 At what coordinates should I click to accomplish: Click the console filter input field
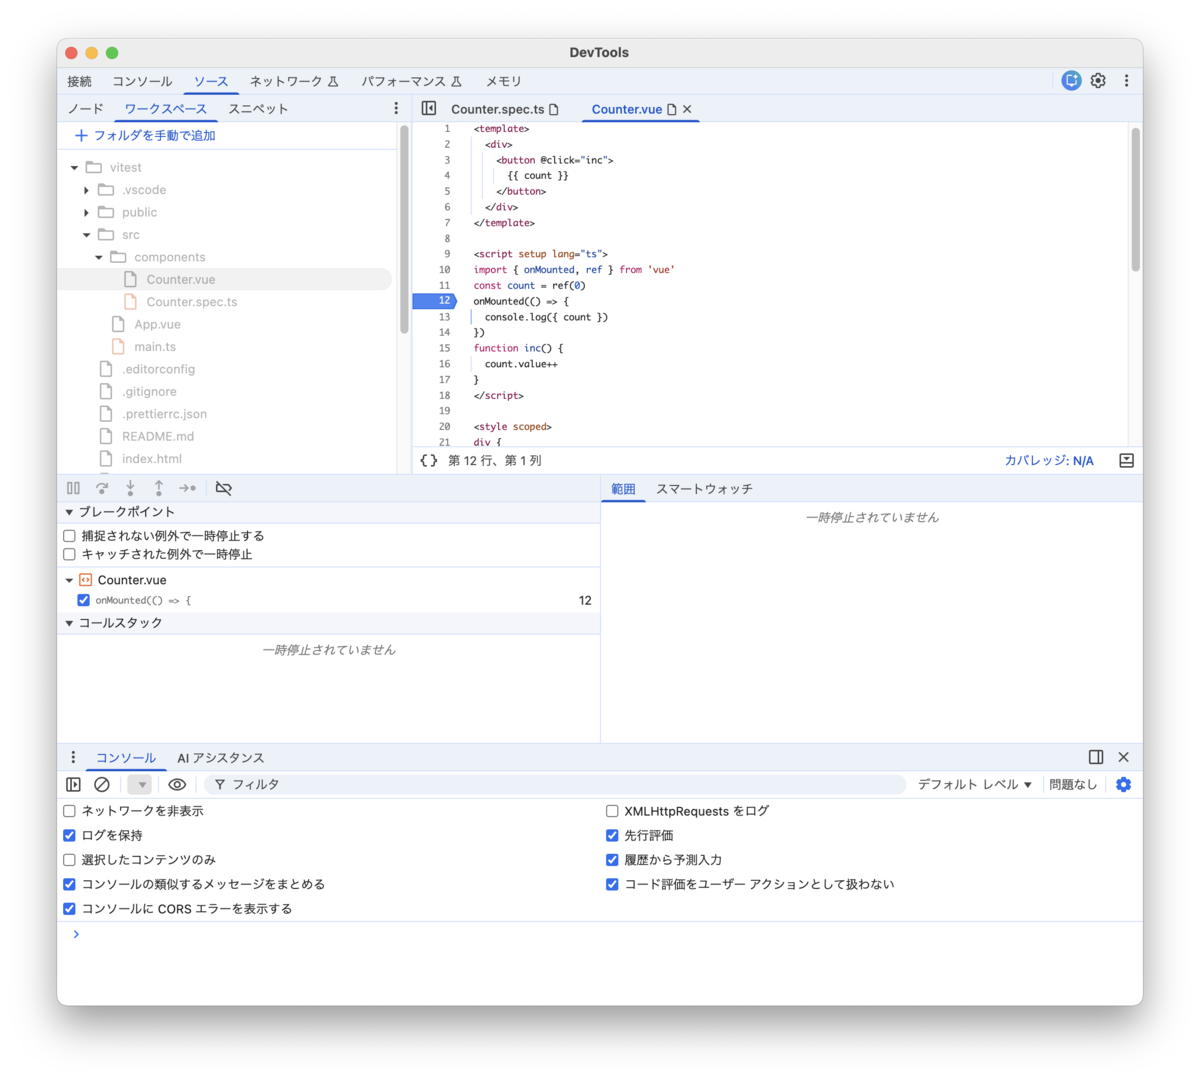click(x=555, y=785)
